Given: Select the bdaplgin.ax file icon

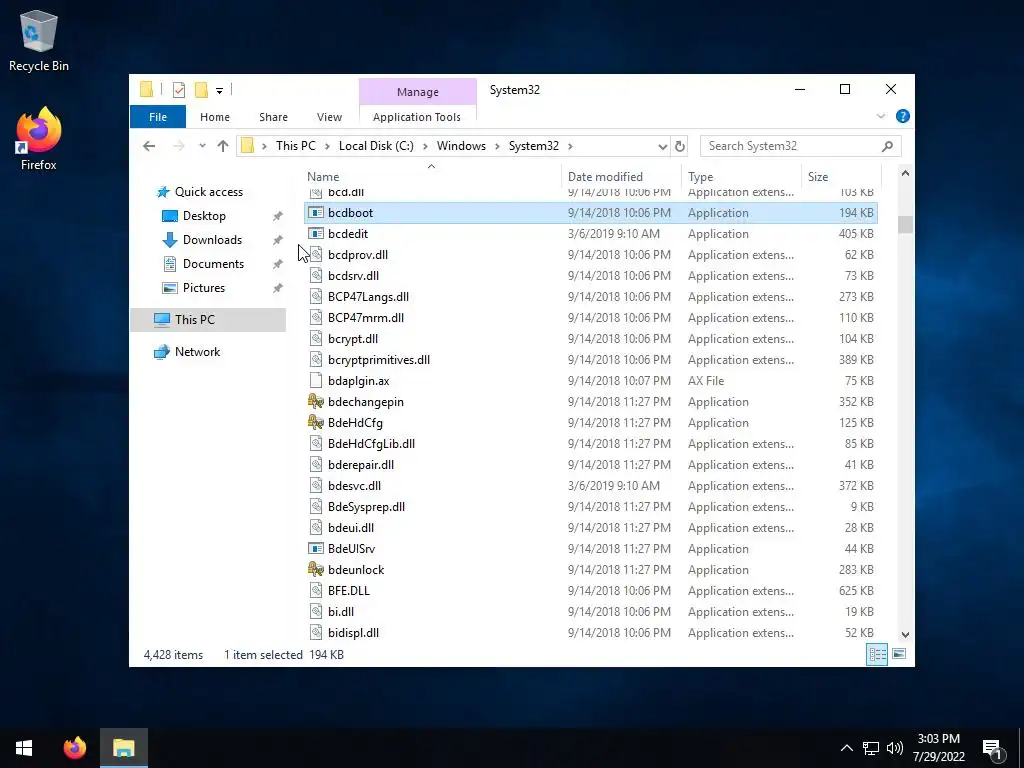Looking at the screenshot, I should pyautogui.click(x=316, y=381).
